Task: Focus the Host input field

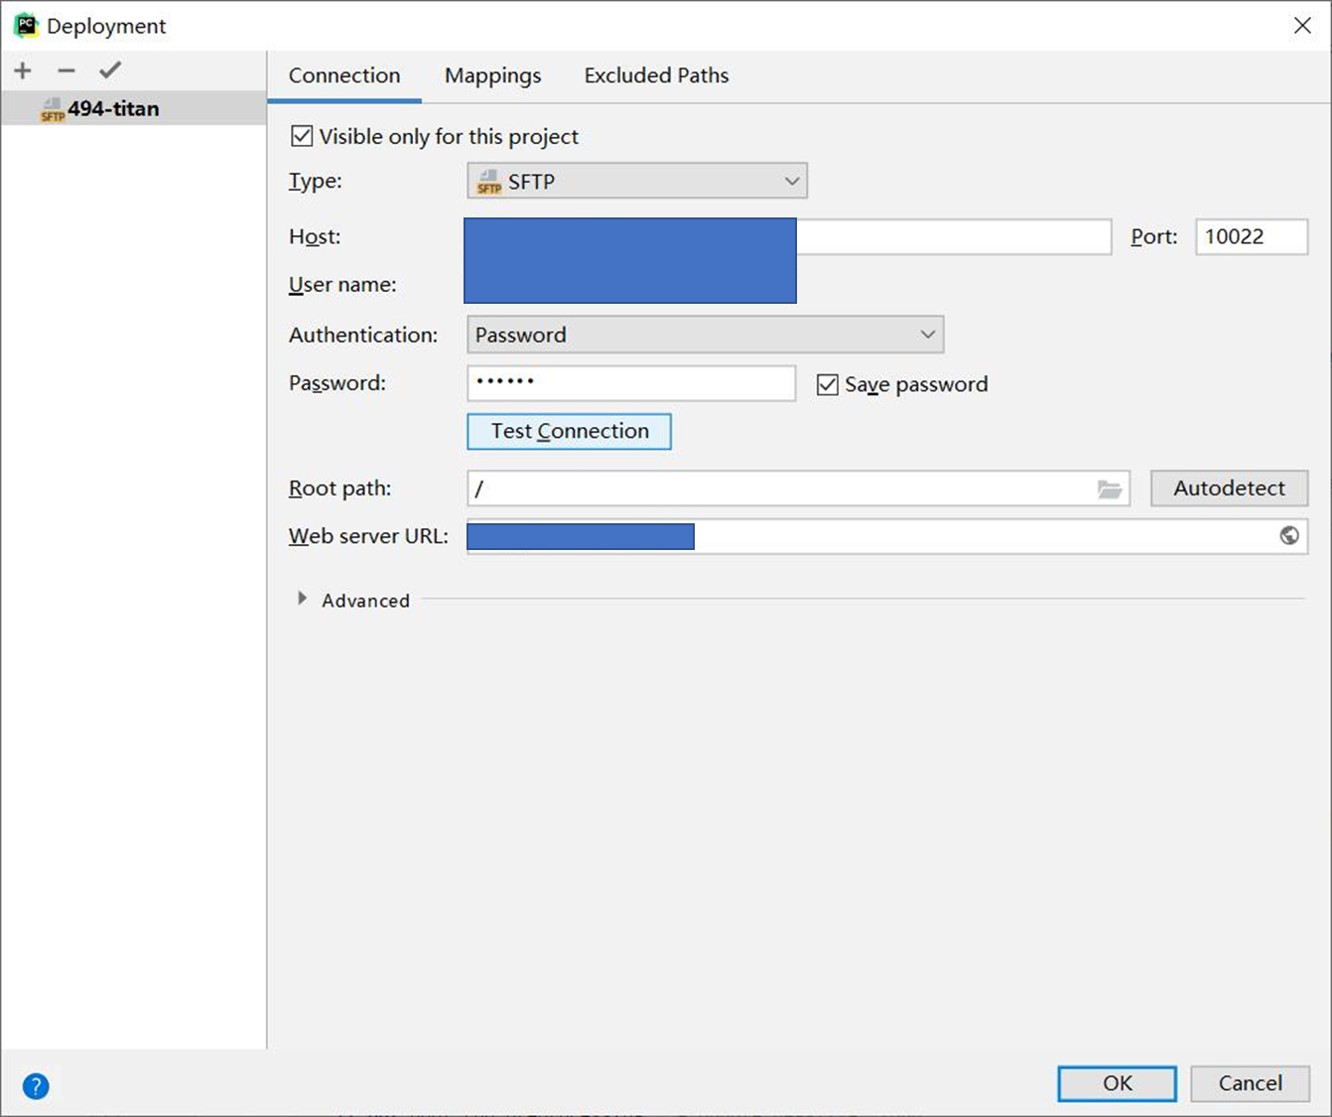Action: click(x=788, y=237)
